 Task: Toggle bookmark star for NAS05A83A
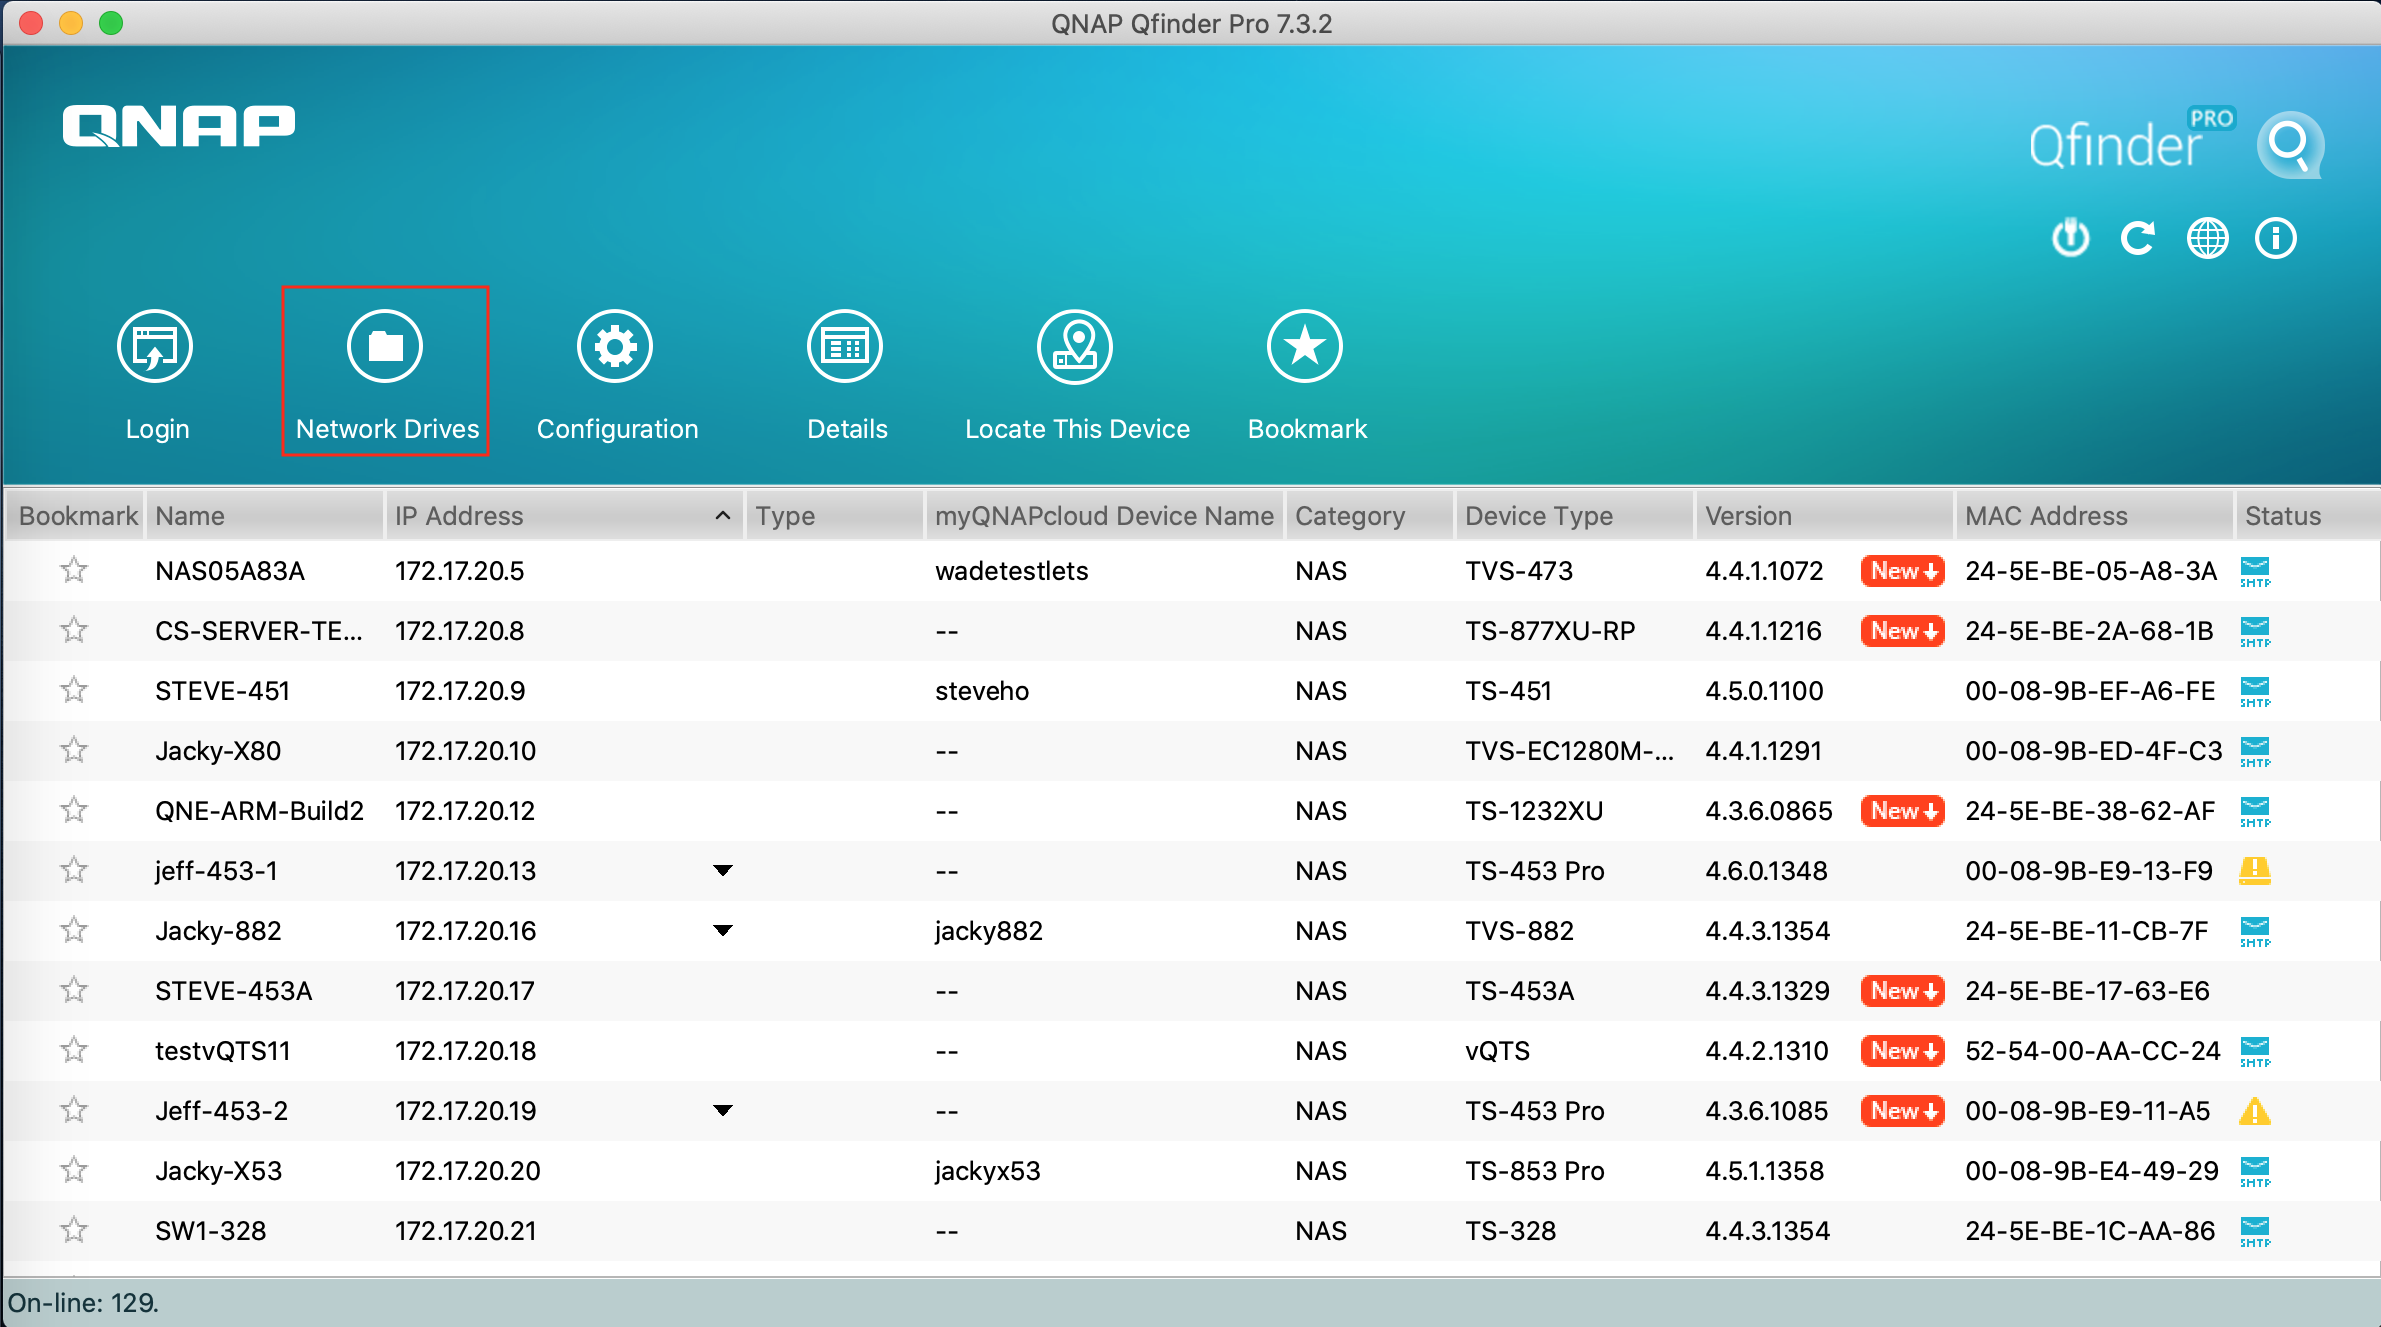pos(74,570)
